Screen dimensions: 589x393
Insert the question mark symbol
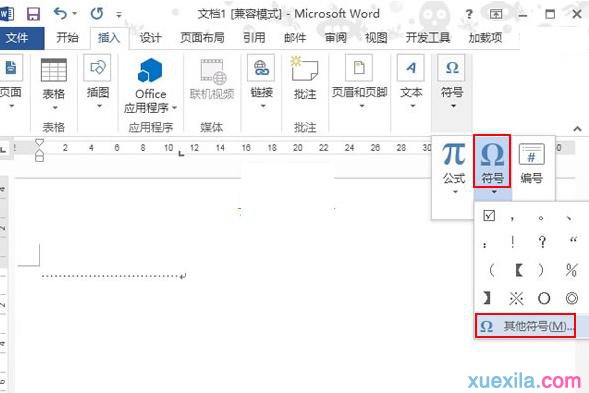542,241
